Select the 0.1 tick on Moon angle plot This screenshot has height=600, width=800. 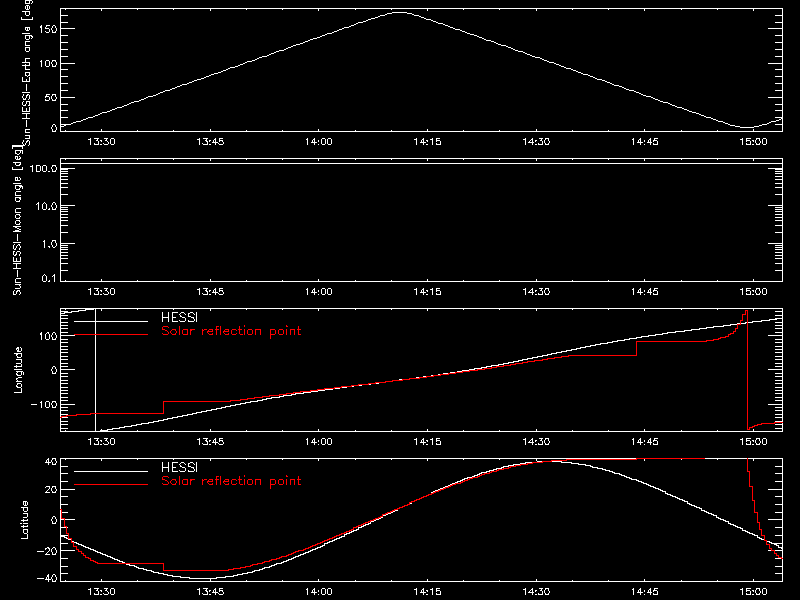pyautogui.click(x=49, y=278)
